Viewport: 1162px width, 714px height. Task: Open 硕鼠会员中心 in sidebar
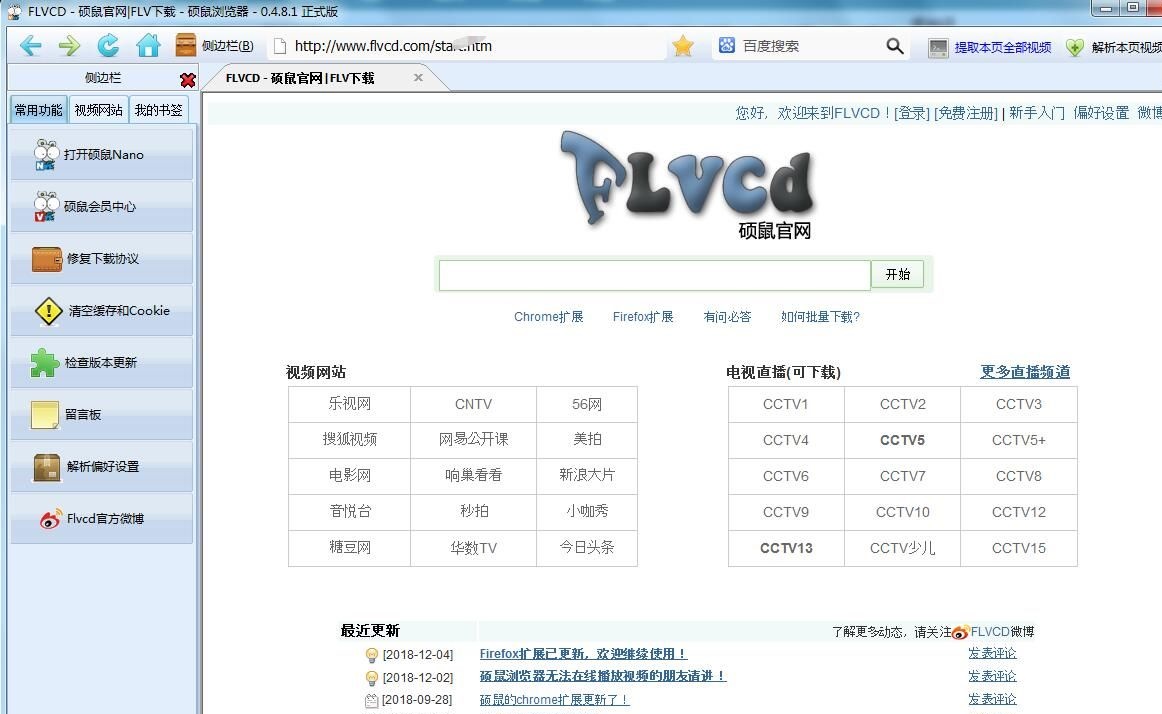click(102, 206)
